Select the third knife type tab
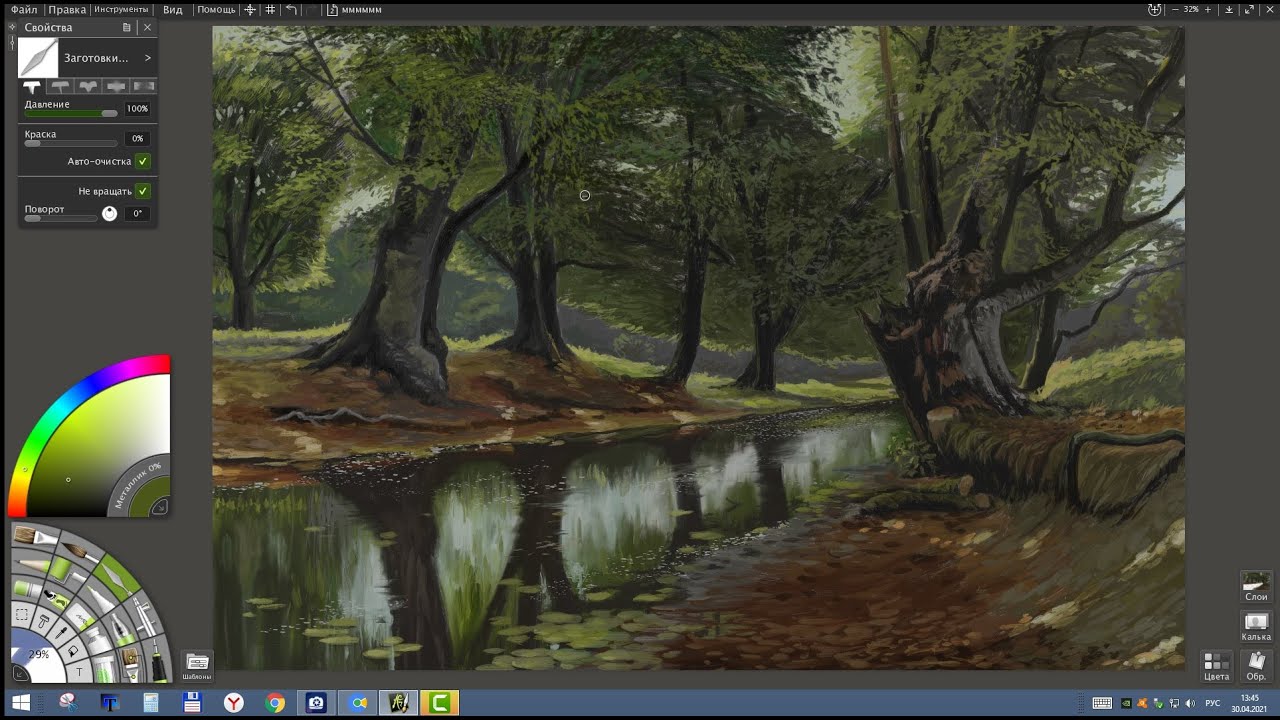 click(89, 86)
